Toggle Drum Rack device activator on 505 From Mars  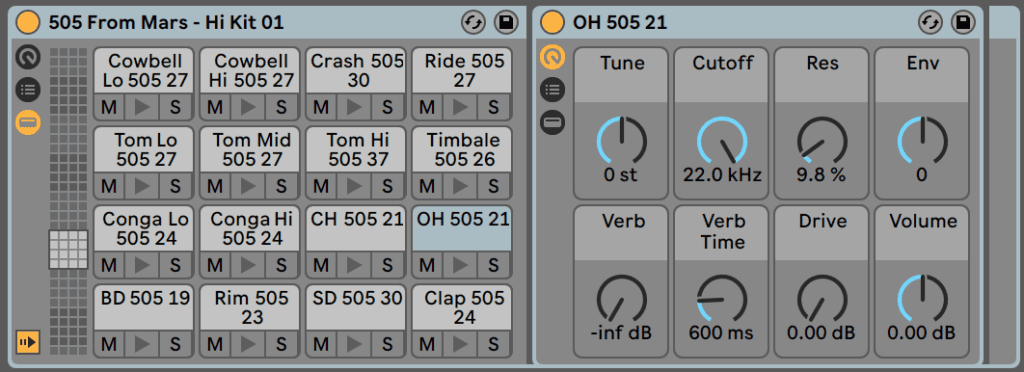pyautogui.click(x=28, y=23)
